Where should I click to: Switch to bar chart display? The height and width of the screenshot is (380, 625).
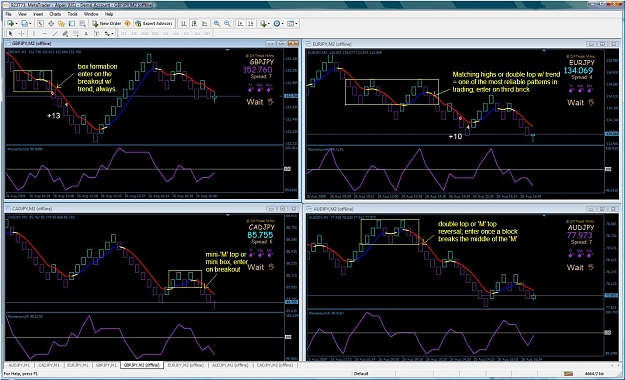point(184,24)
